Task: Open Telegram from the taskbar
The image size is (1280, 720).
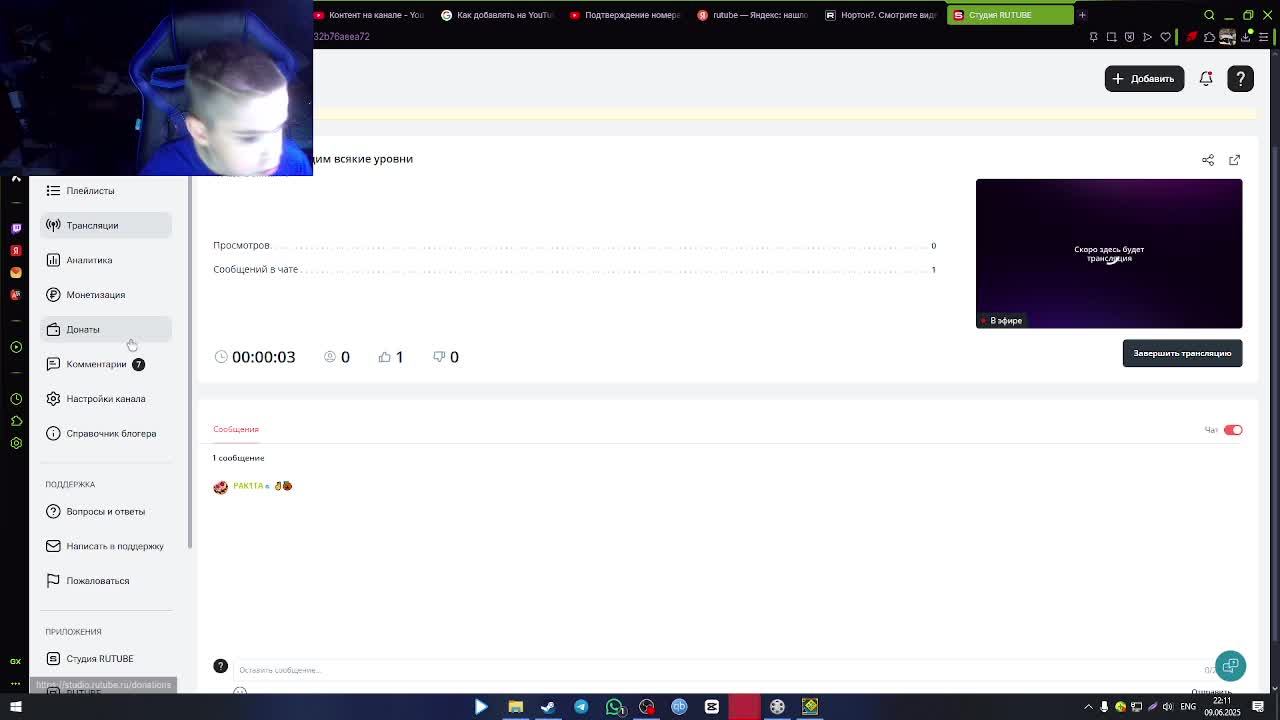Action: 581,707
